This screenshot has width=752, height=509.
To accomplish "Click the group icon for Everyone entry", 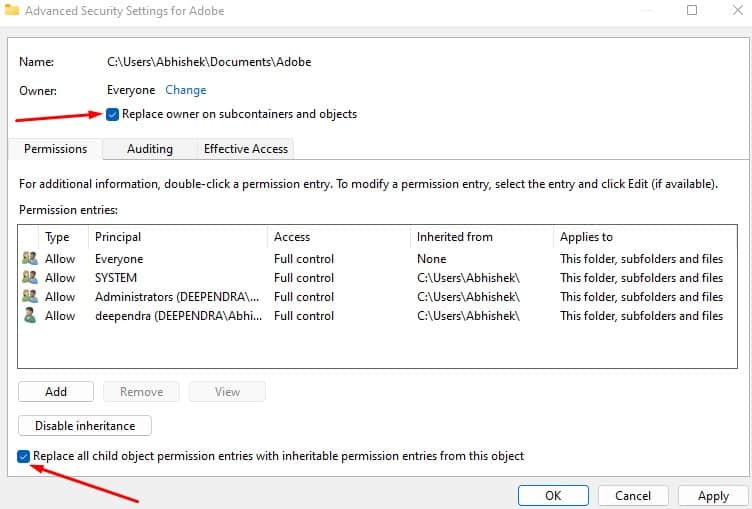I will (x=30, y=258).
